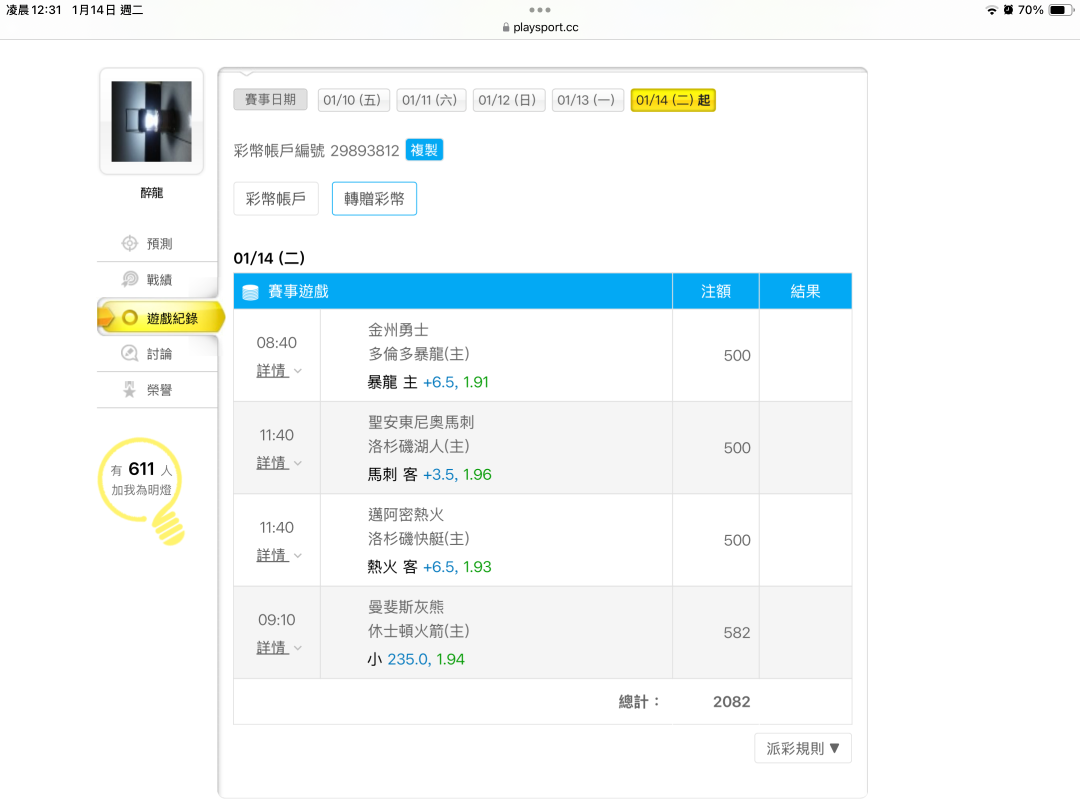
Task: Click the 582 stake amount
Action: (x=736, y=633)
